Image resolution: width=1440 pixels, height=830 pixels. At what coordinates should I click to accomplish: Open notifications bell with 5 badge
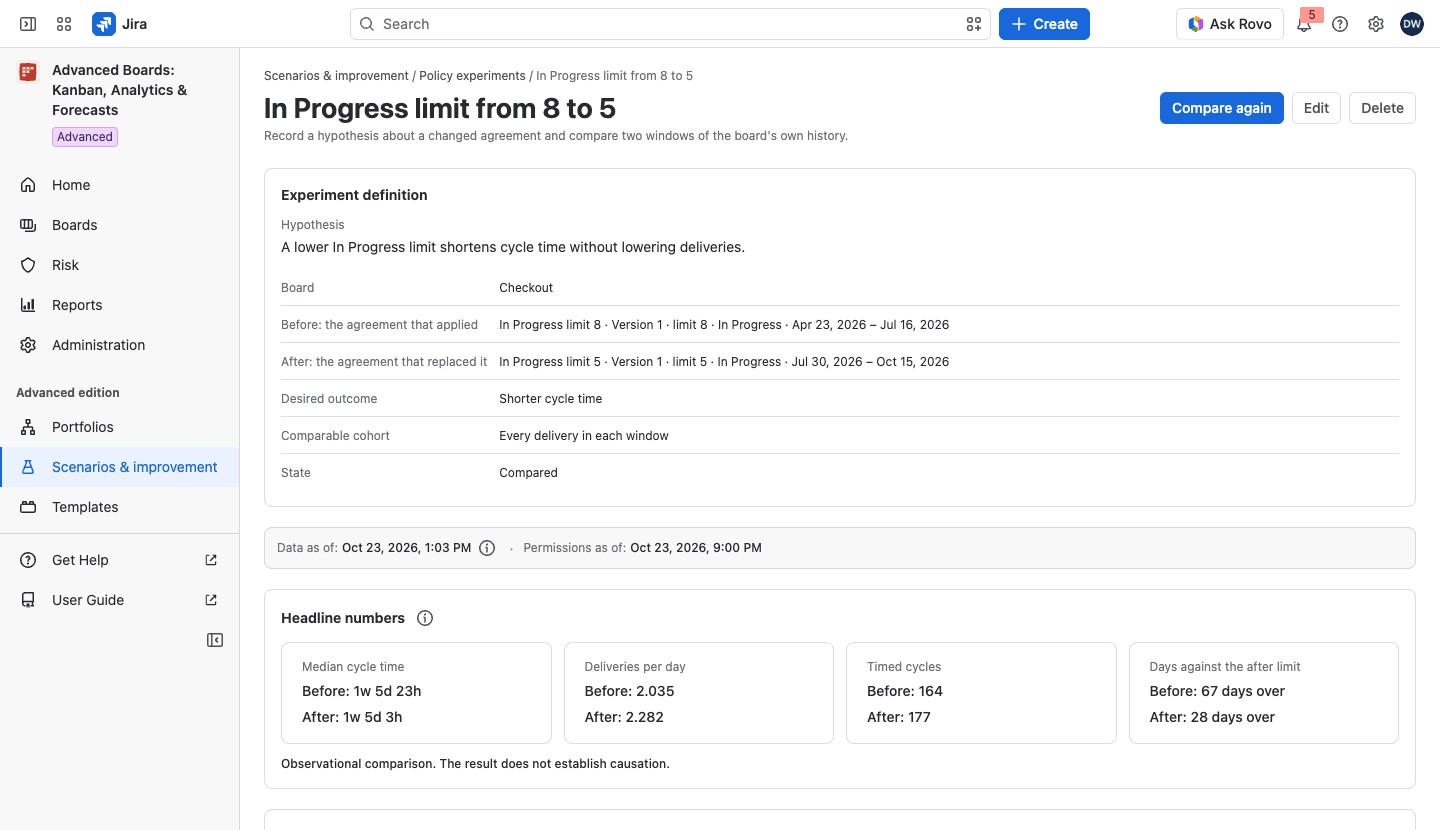pos(1305,24)
